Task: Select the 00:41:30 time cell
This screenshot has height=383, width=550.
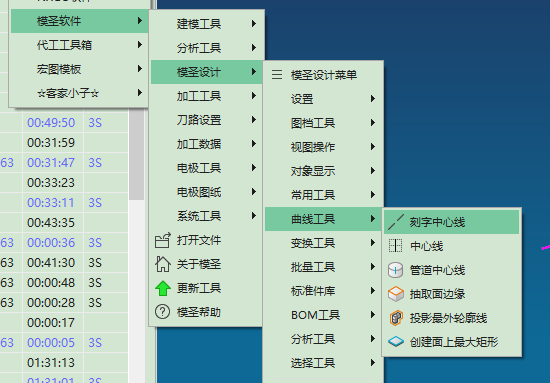Action: coord(53,262)
